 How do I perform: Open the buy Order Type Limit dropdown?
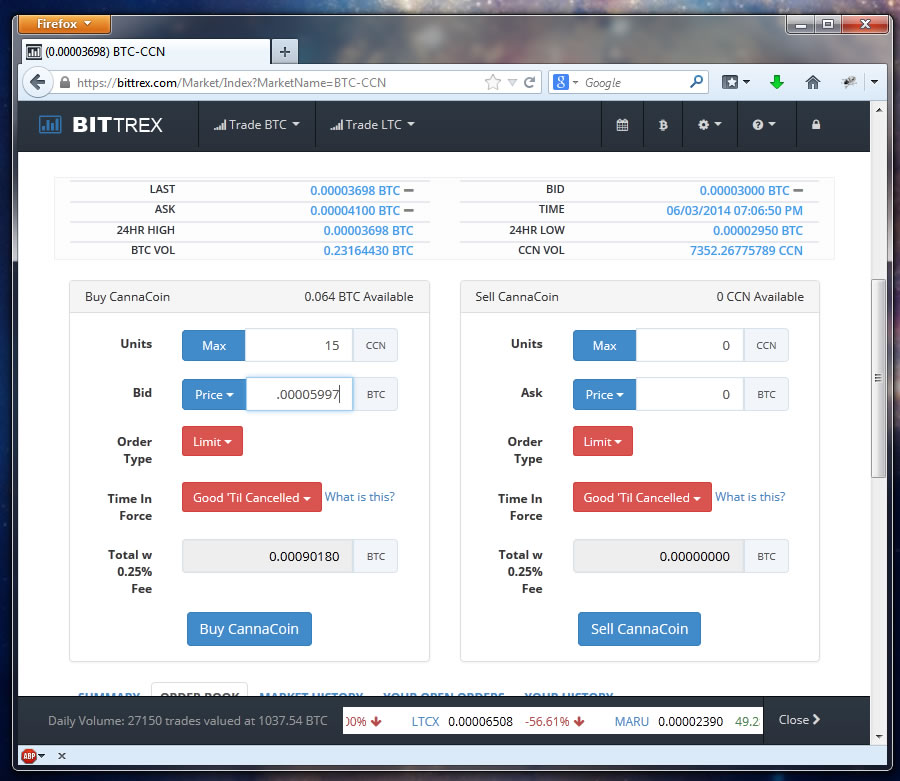click(x=212, y=441)
